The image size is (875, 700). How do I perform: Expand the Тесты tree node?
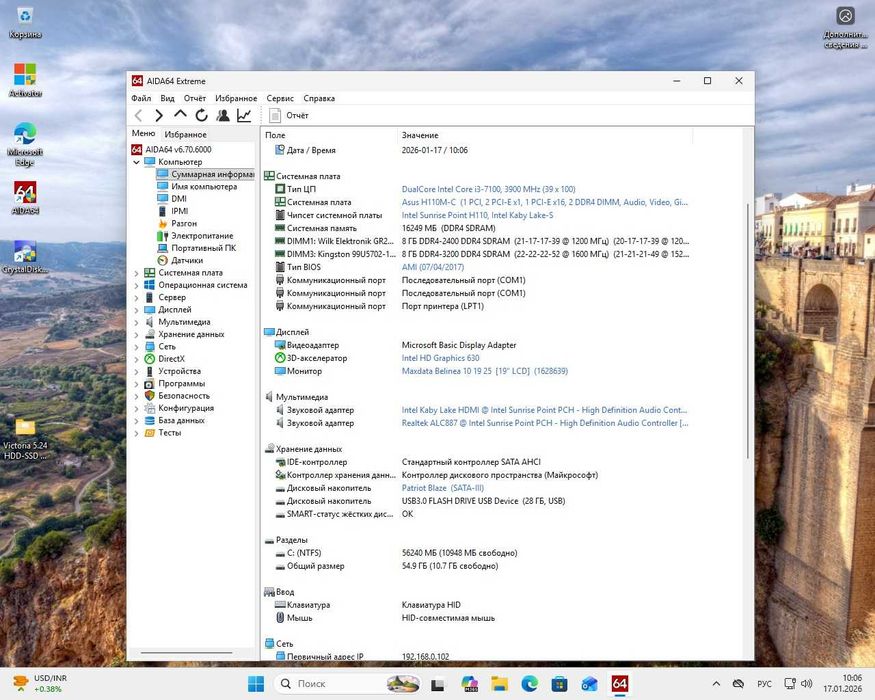coord(136,433)
